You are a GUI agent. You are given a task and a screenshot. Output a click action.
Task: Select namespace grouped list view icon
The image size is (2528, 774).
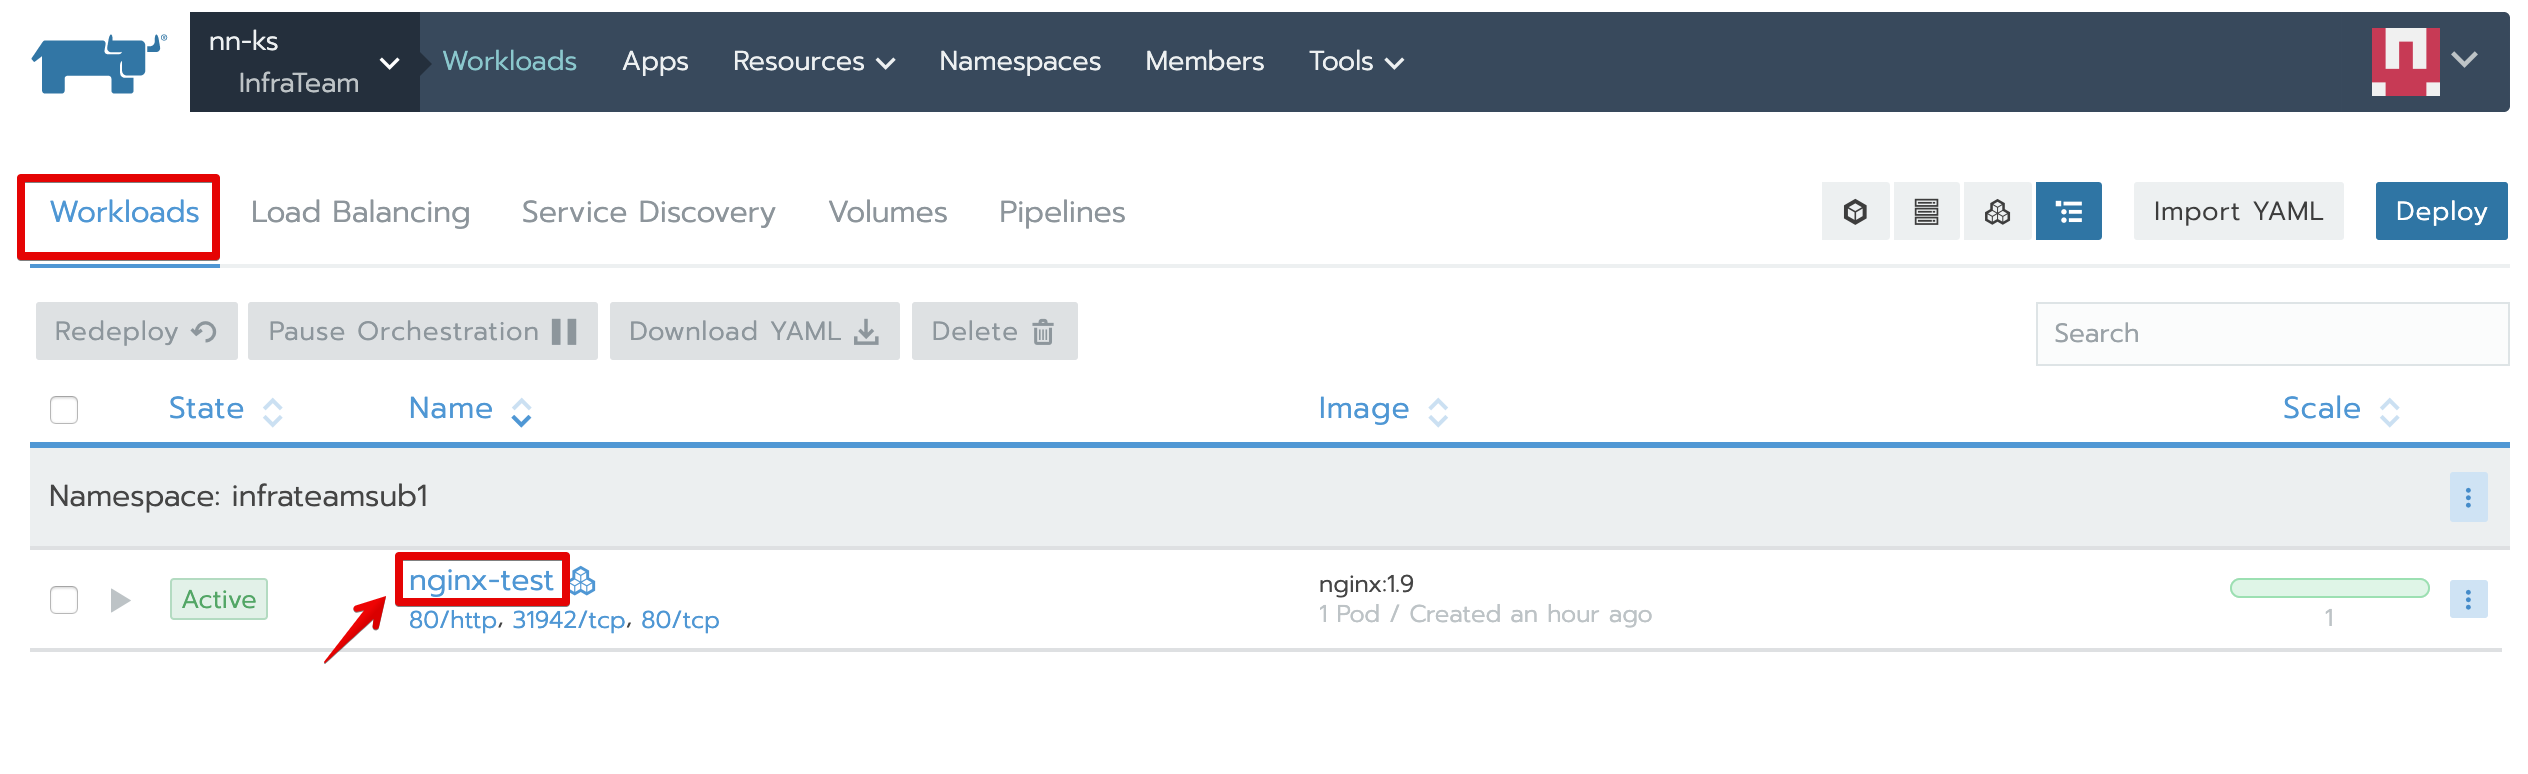[2068, 212]
